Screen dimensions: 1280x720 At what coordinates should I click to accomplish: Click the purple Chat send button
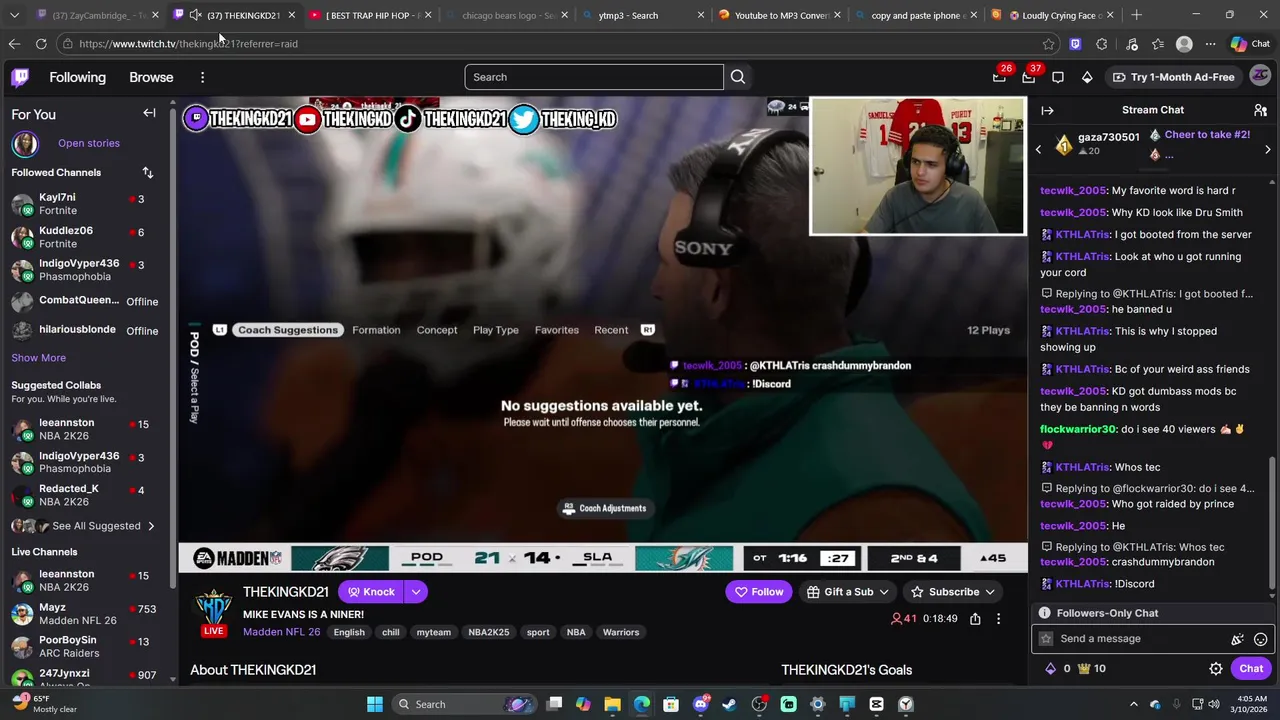1251,669
